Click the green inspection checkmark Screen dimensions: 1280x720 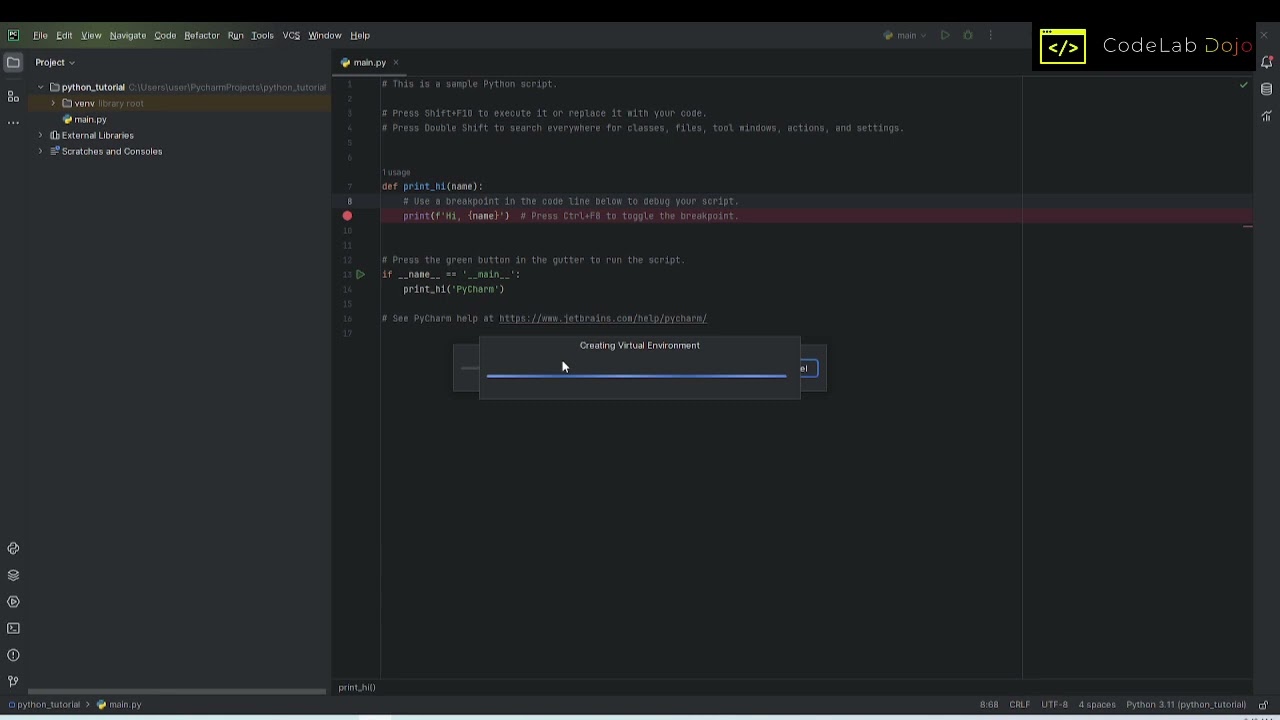point(1244,85)
